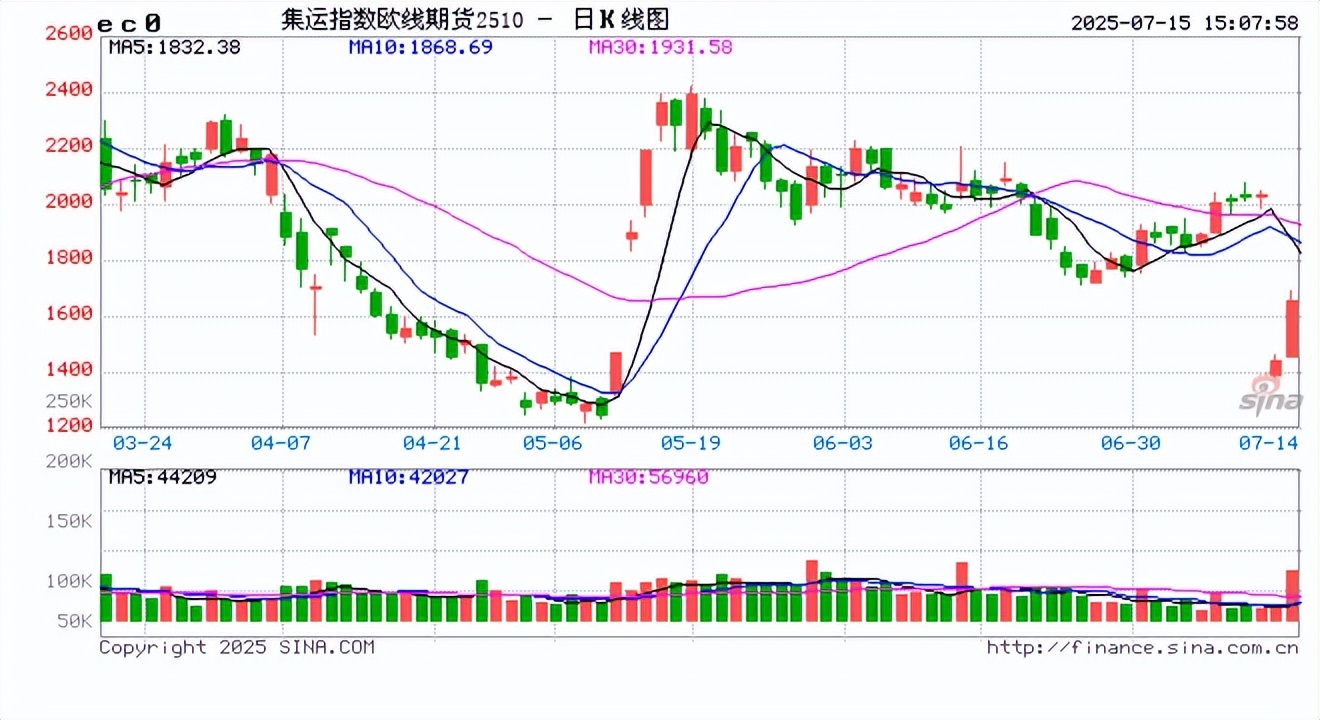Click the 05-19 date label
Screen dimensions: 1320x720
coord(692,442)
